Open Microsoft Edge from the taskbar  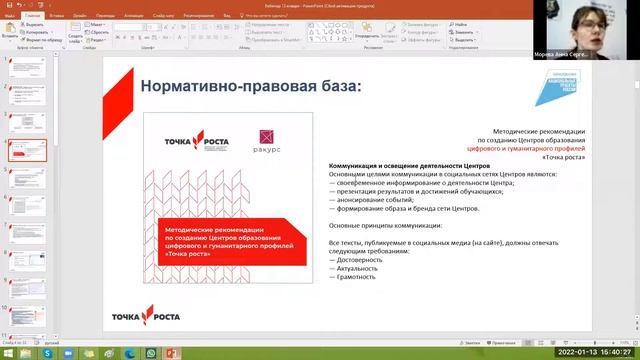pyautogui.click(x=130, y=353)
